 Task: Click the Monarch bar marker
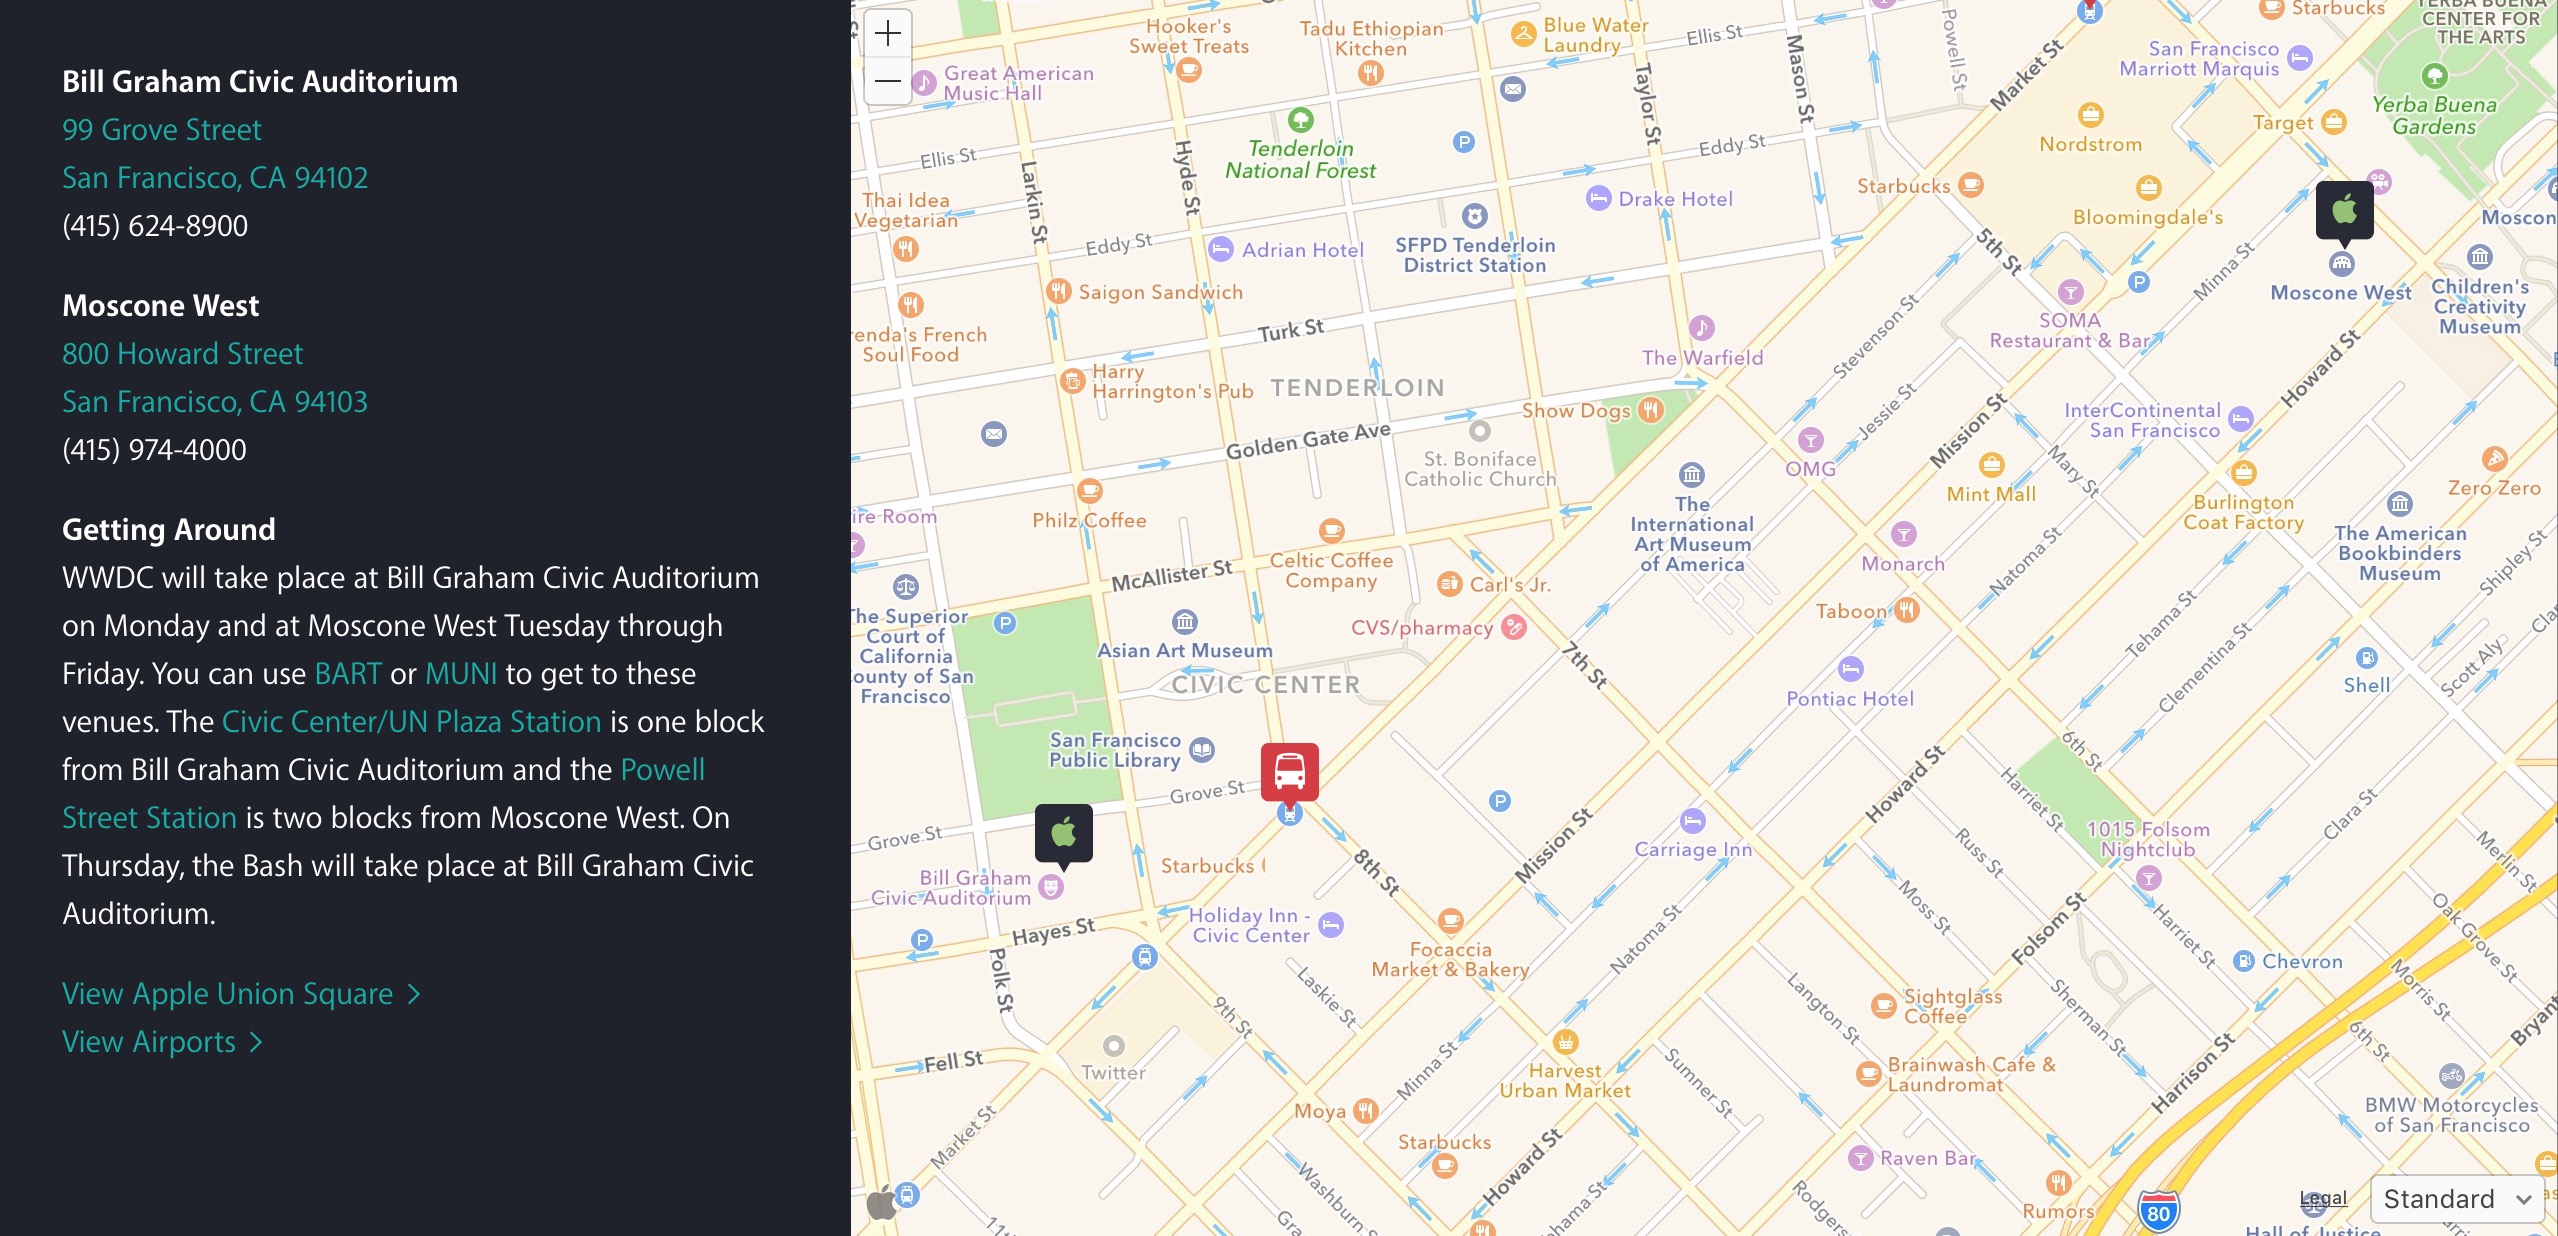click(1904, 534)
